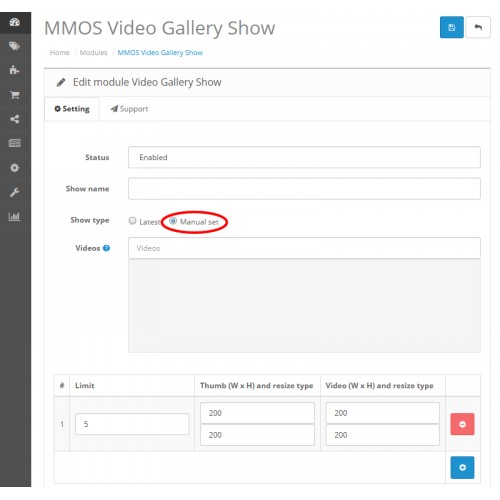This screenshot has height=500, width=500.
Task: Add a new row with blue plus button
Action: (x=462, y=467)
